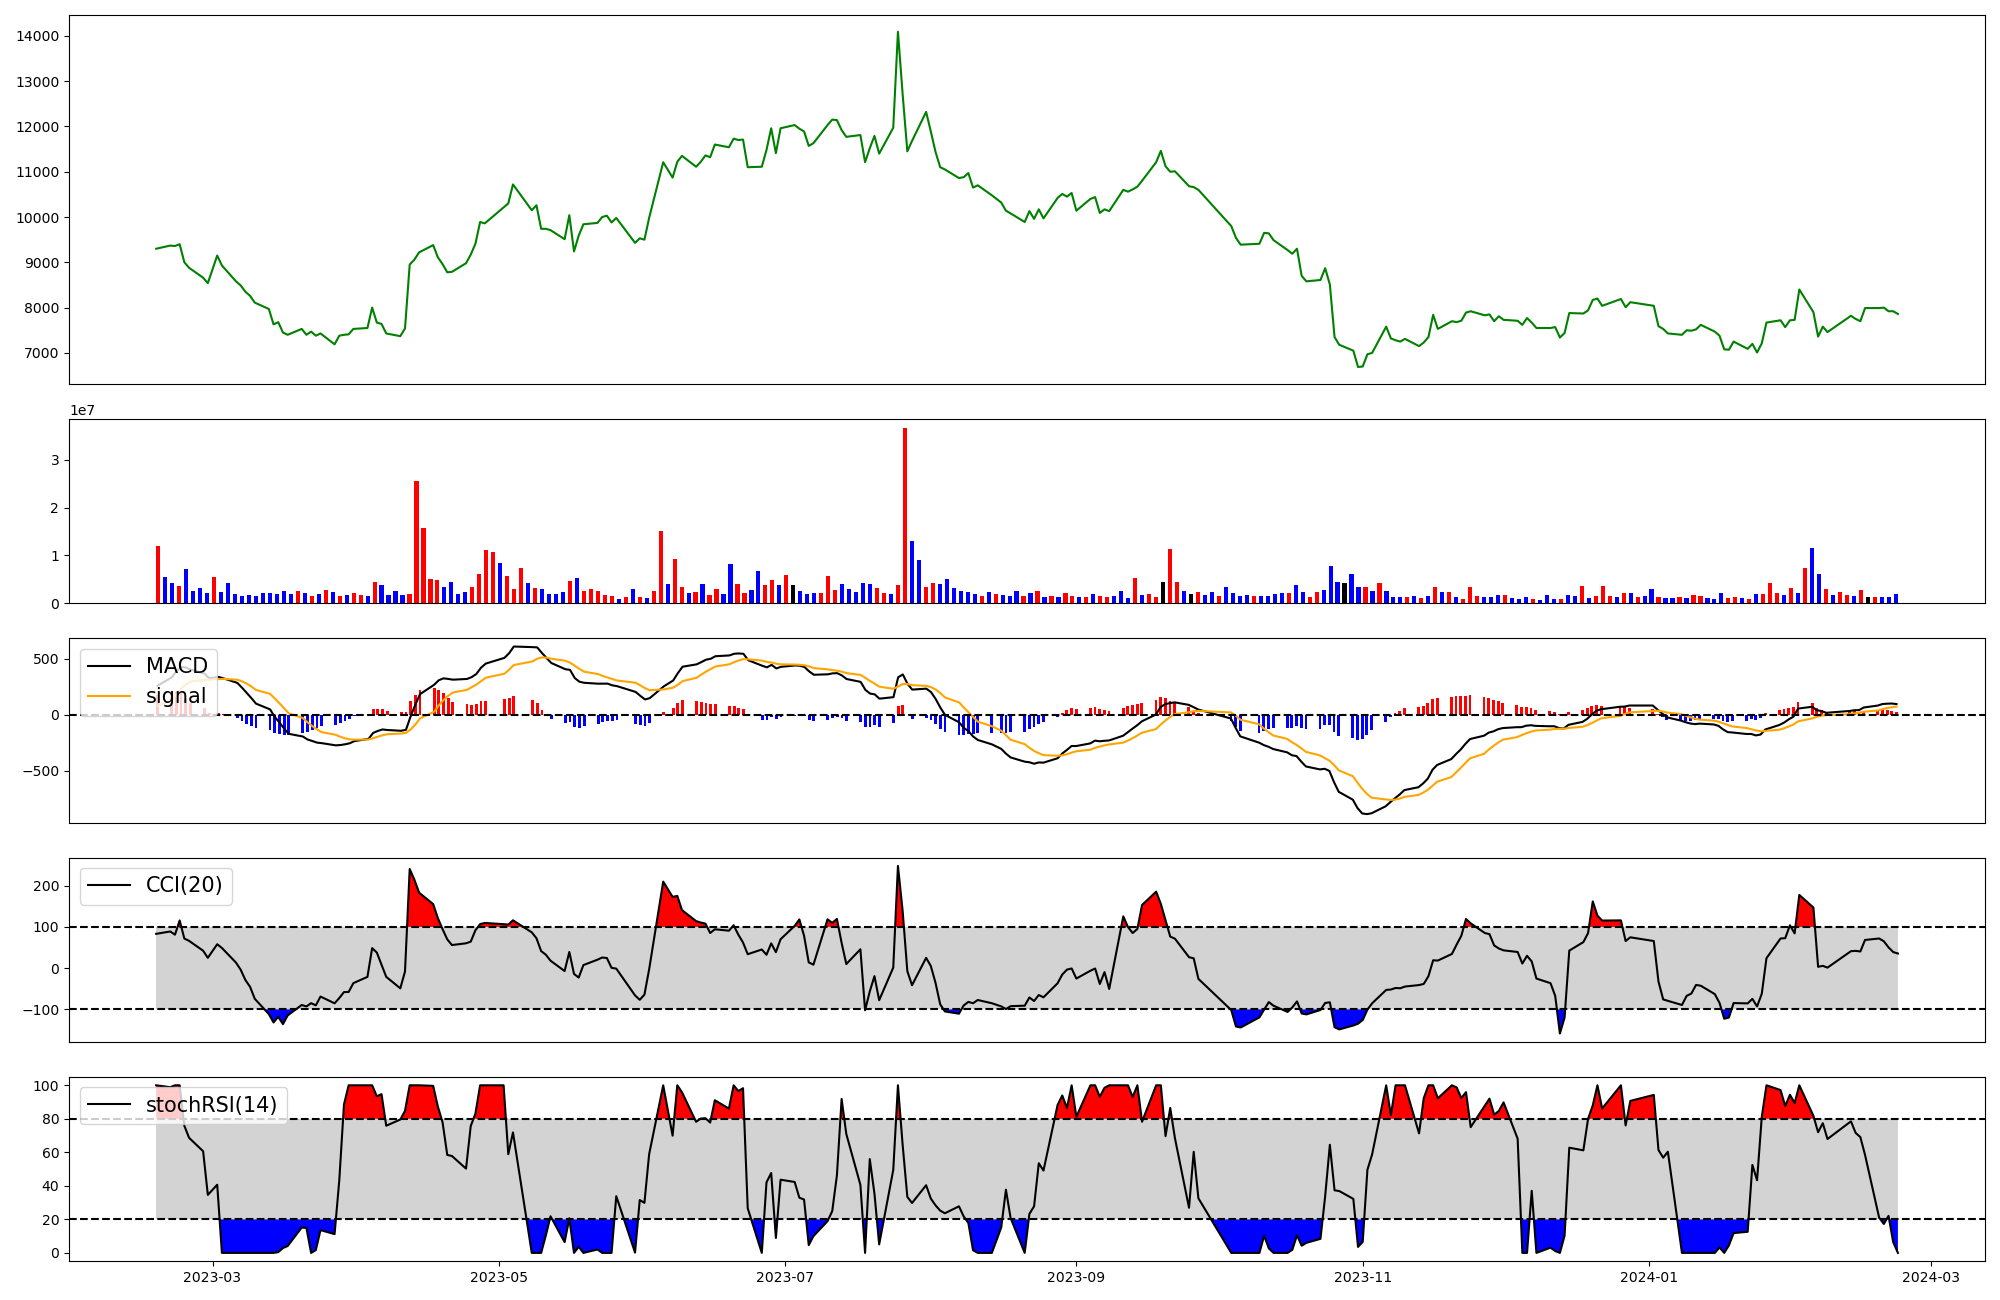Click the MACD axis label 500
Screen dimensions: 2000x1300
pos(44,659)
